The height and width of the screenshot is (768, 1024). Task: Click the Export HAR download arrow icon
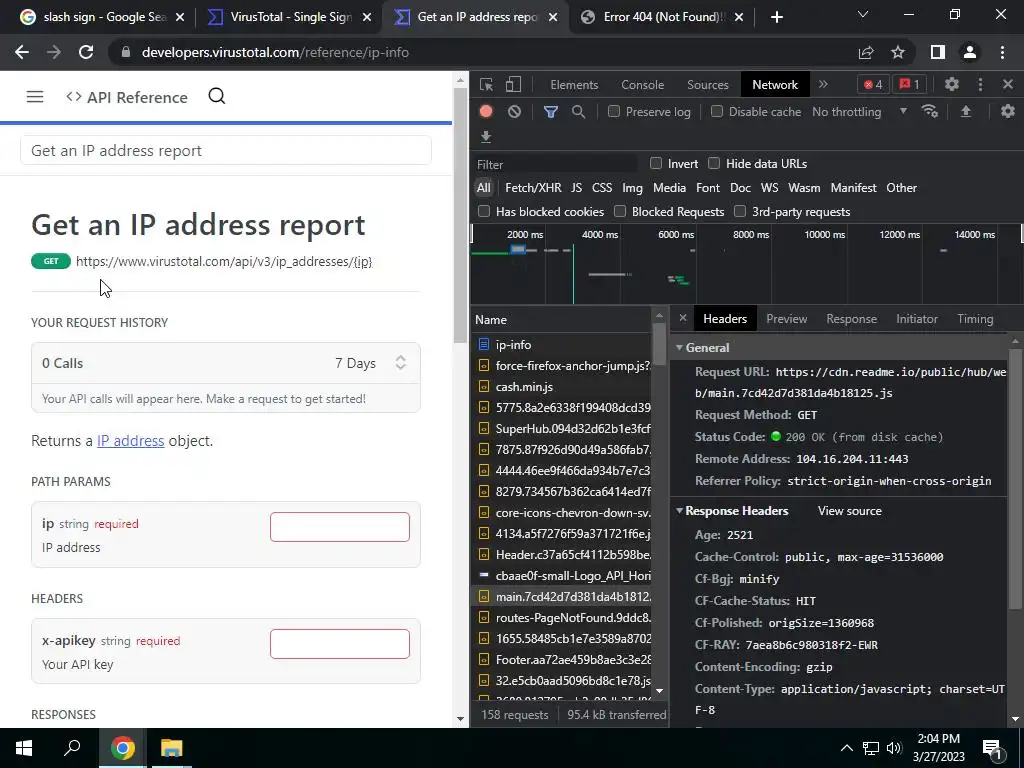tap(486, 136)
